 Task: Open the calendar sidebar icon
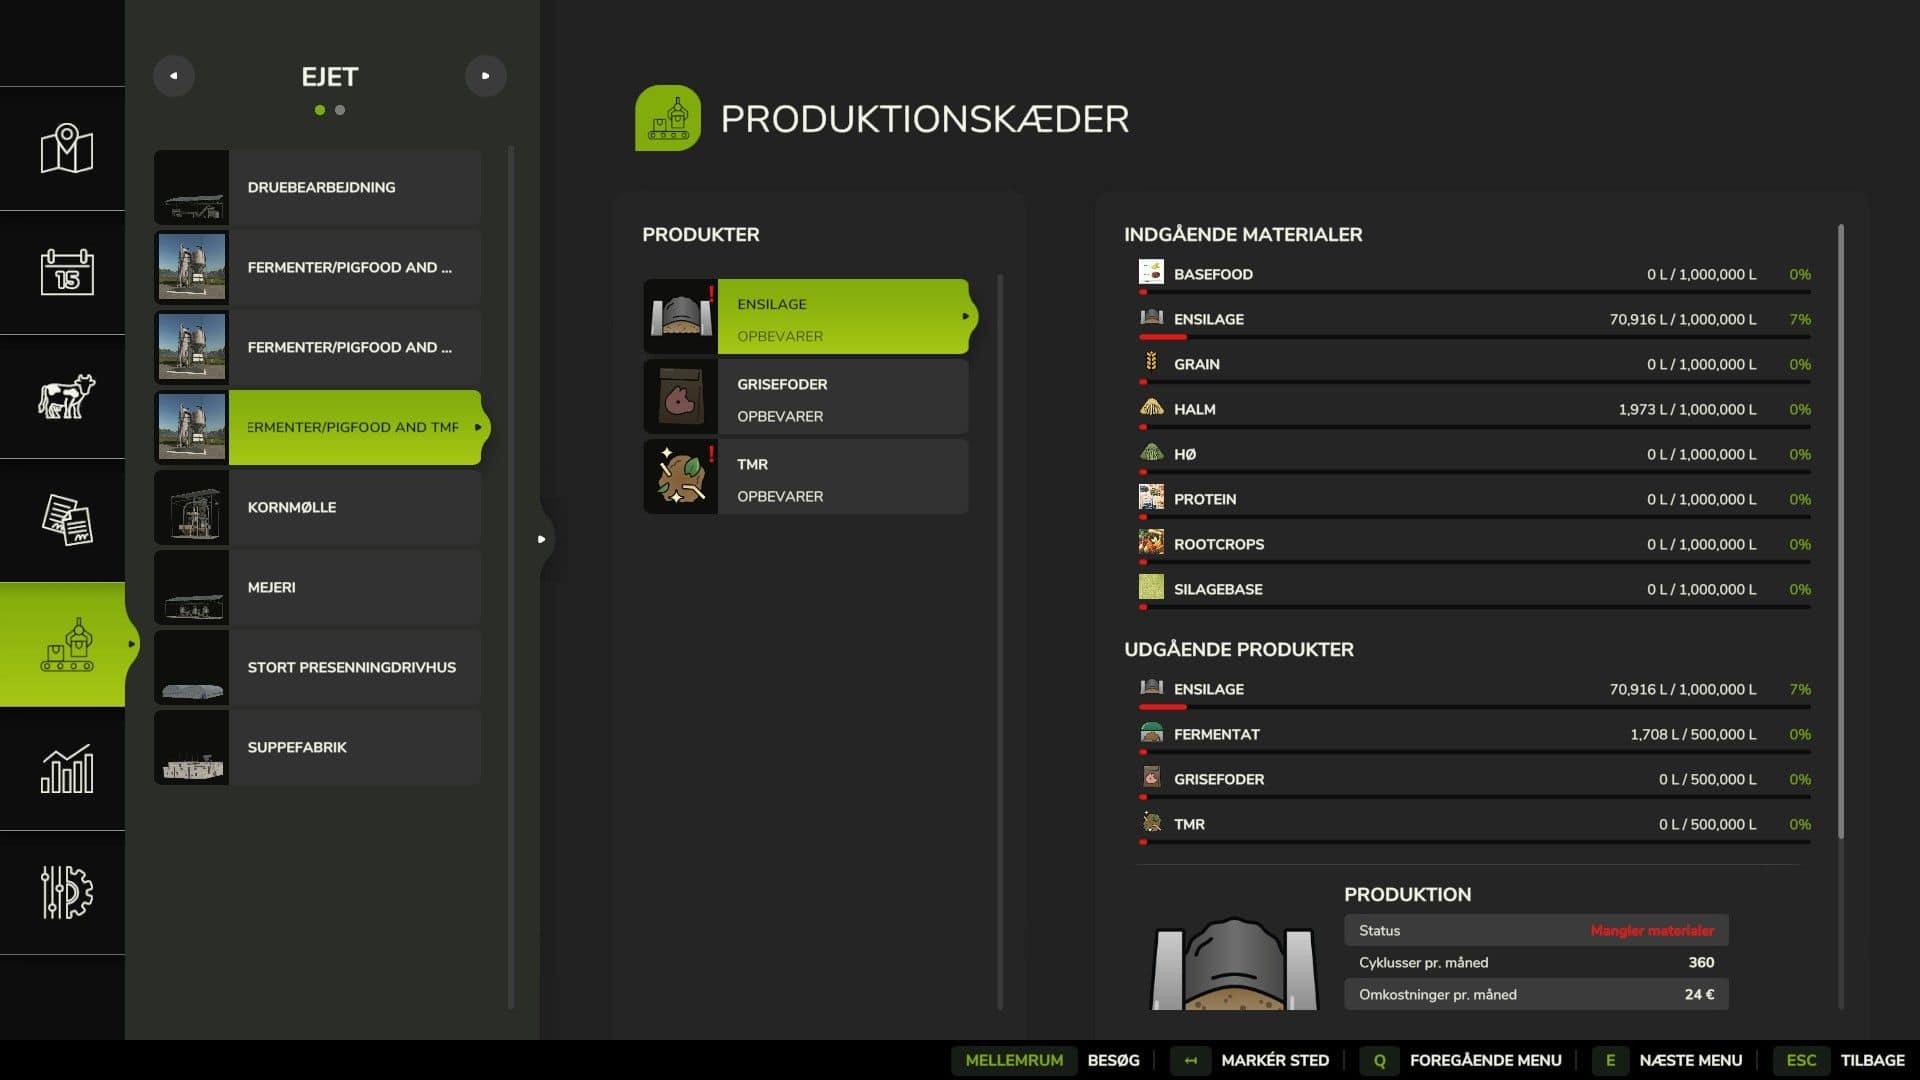(66, 272)
